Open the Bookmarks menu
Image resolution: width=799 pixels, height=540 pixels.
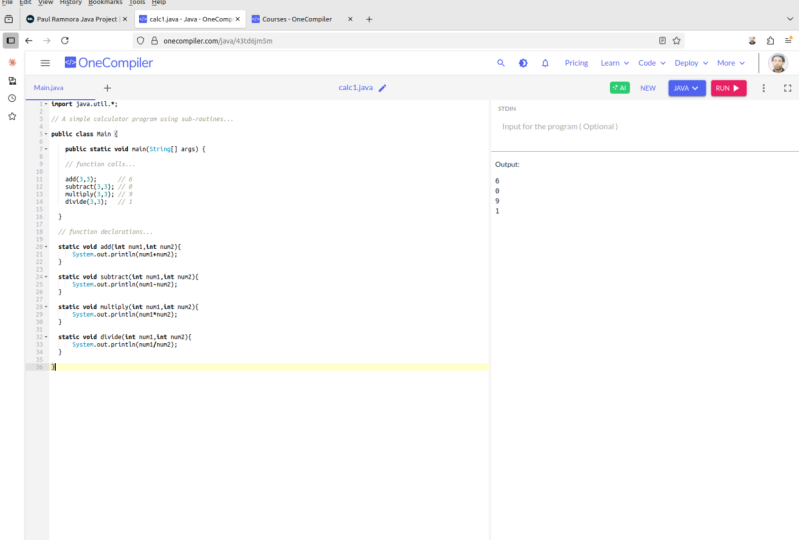[105, 3]
